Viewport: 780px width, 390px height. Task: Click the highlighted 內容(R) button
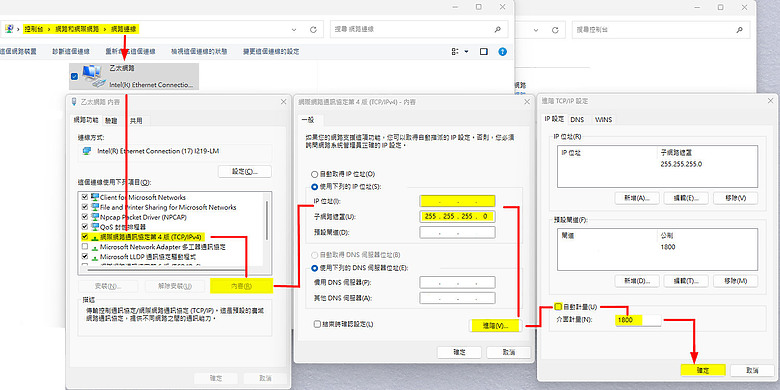click(x=241, y=286)
